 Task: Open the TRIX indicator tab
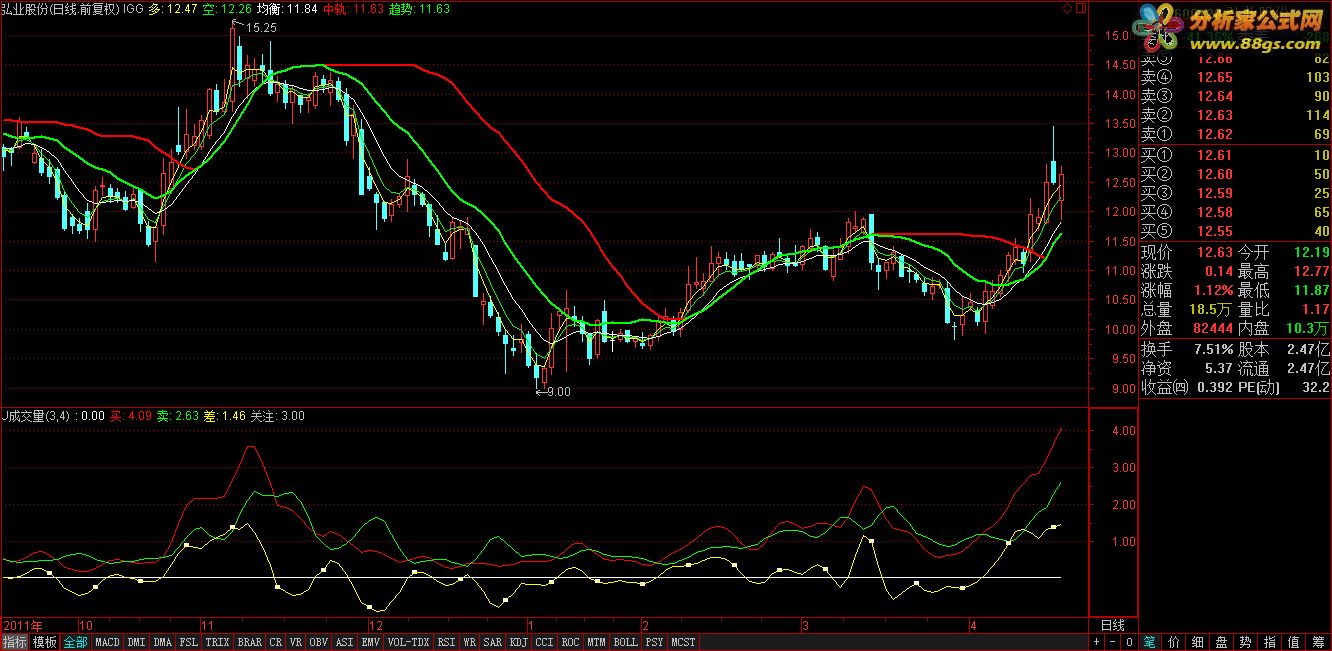point(218,642)
